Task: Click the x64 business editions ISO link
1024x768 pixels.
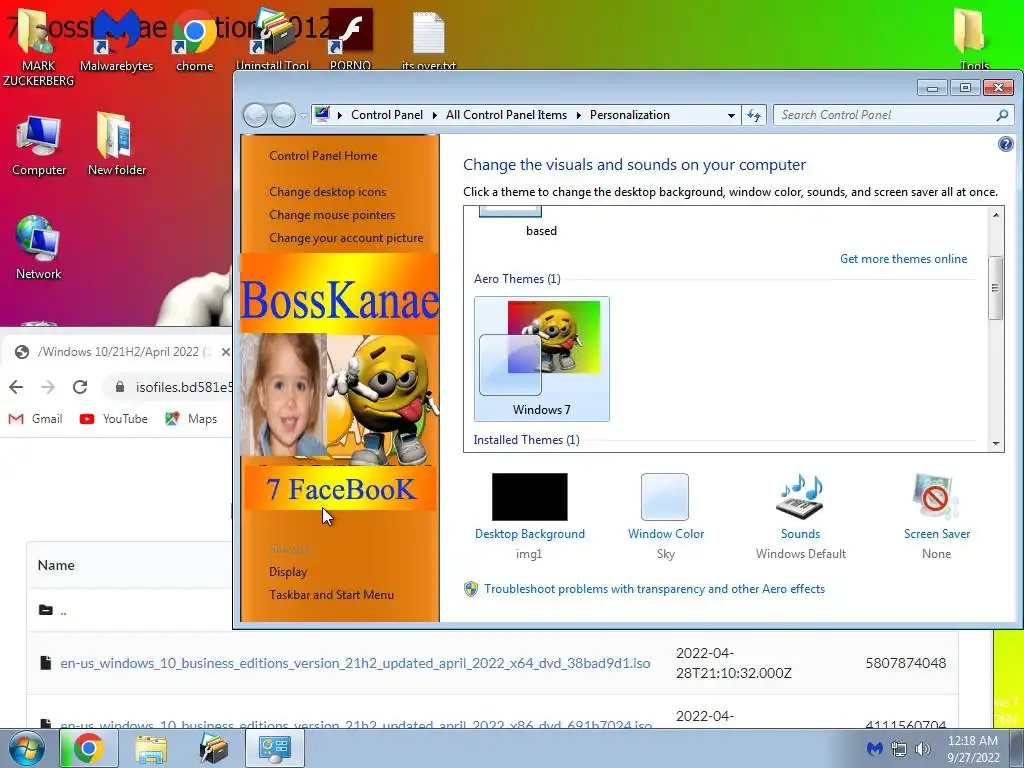Action: tap(355, 663)
